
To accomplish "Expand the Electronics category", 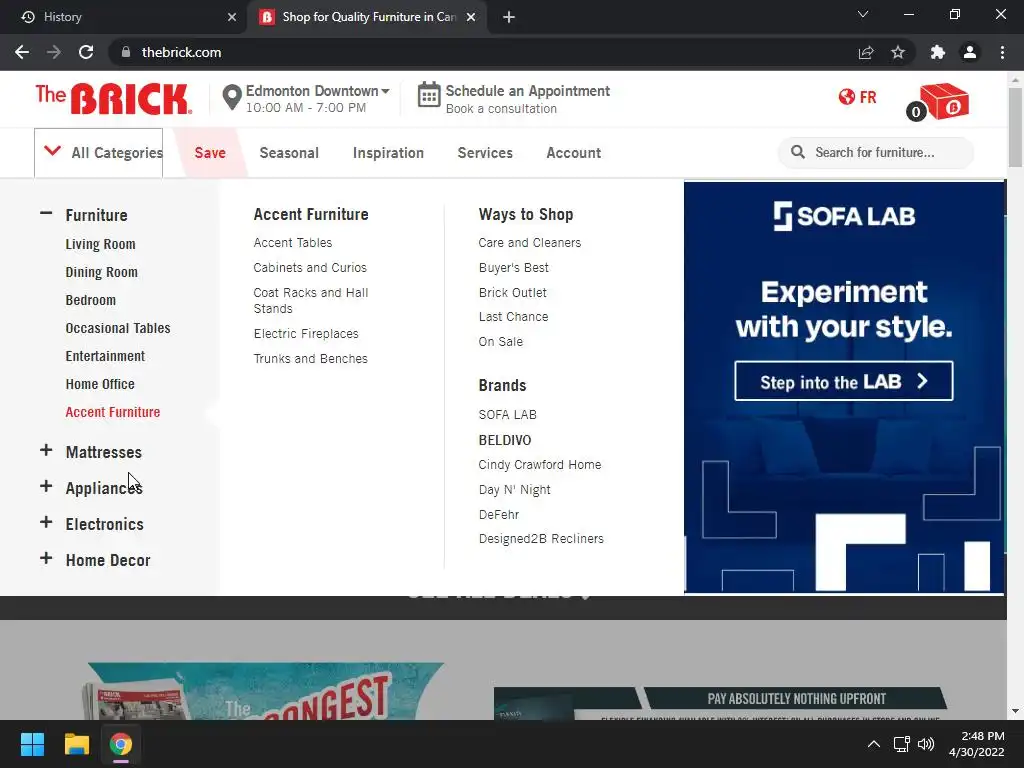I will coord(46,522).
